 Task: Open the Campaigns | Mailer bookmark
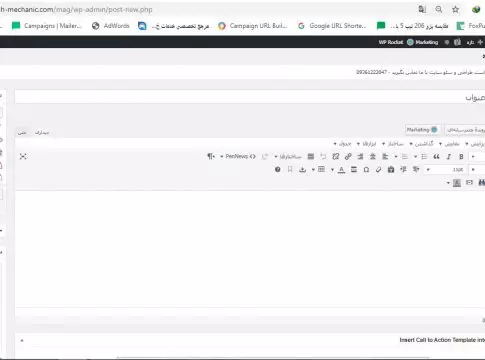[x=47, y=26]
